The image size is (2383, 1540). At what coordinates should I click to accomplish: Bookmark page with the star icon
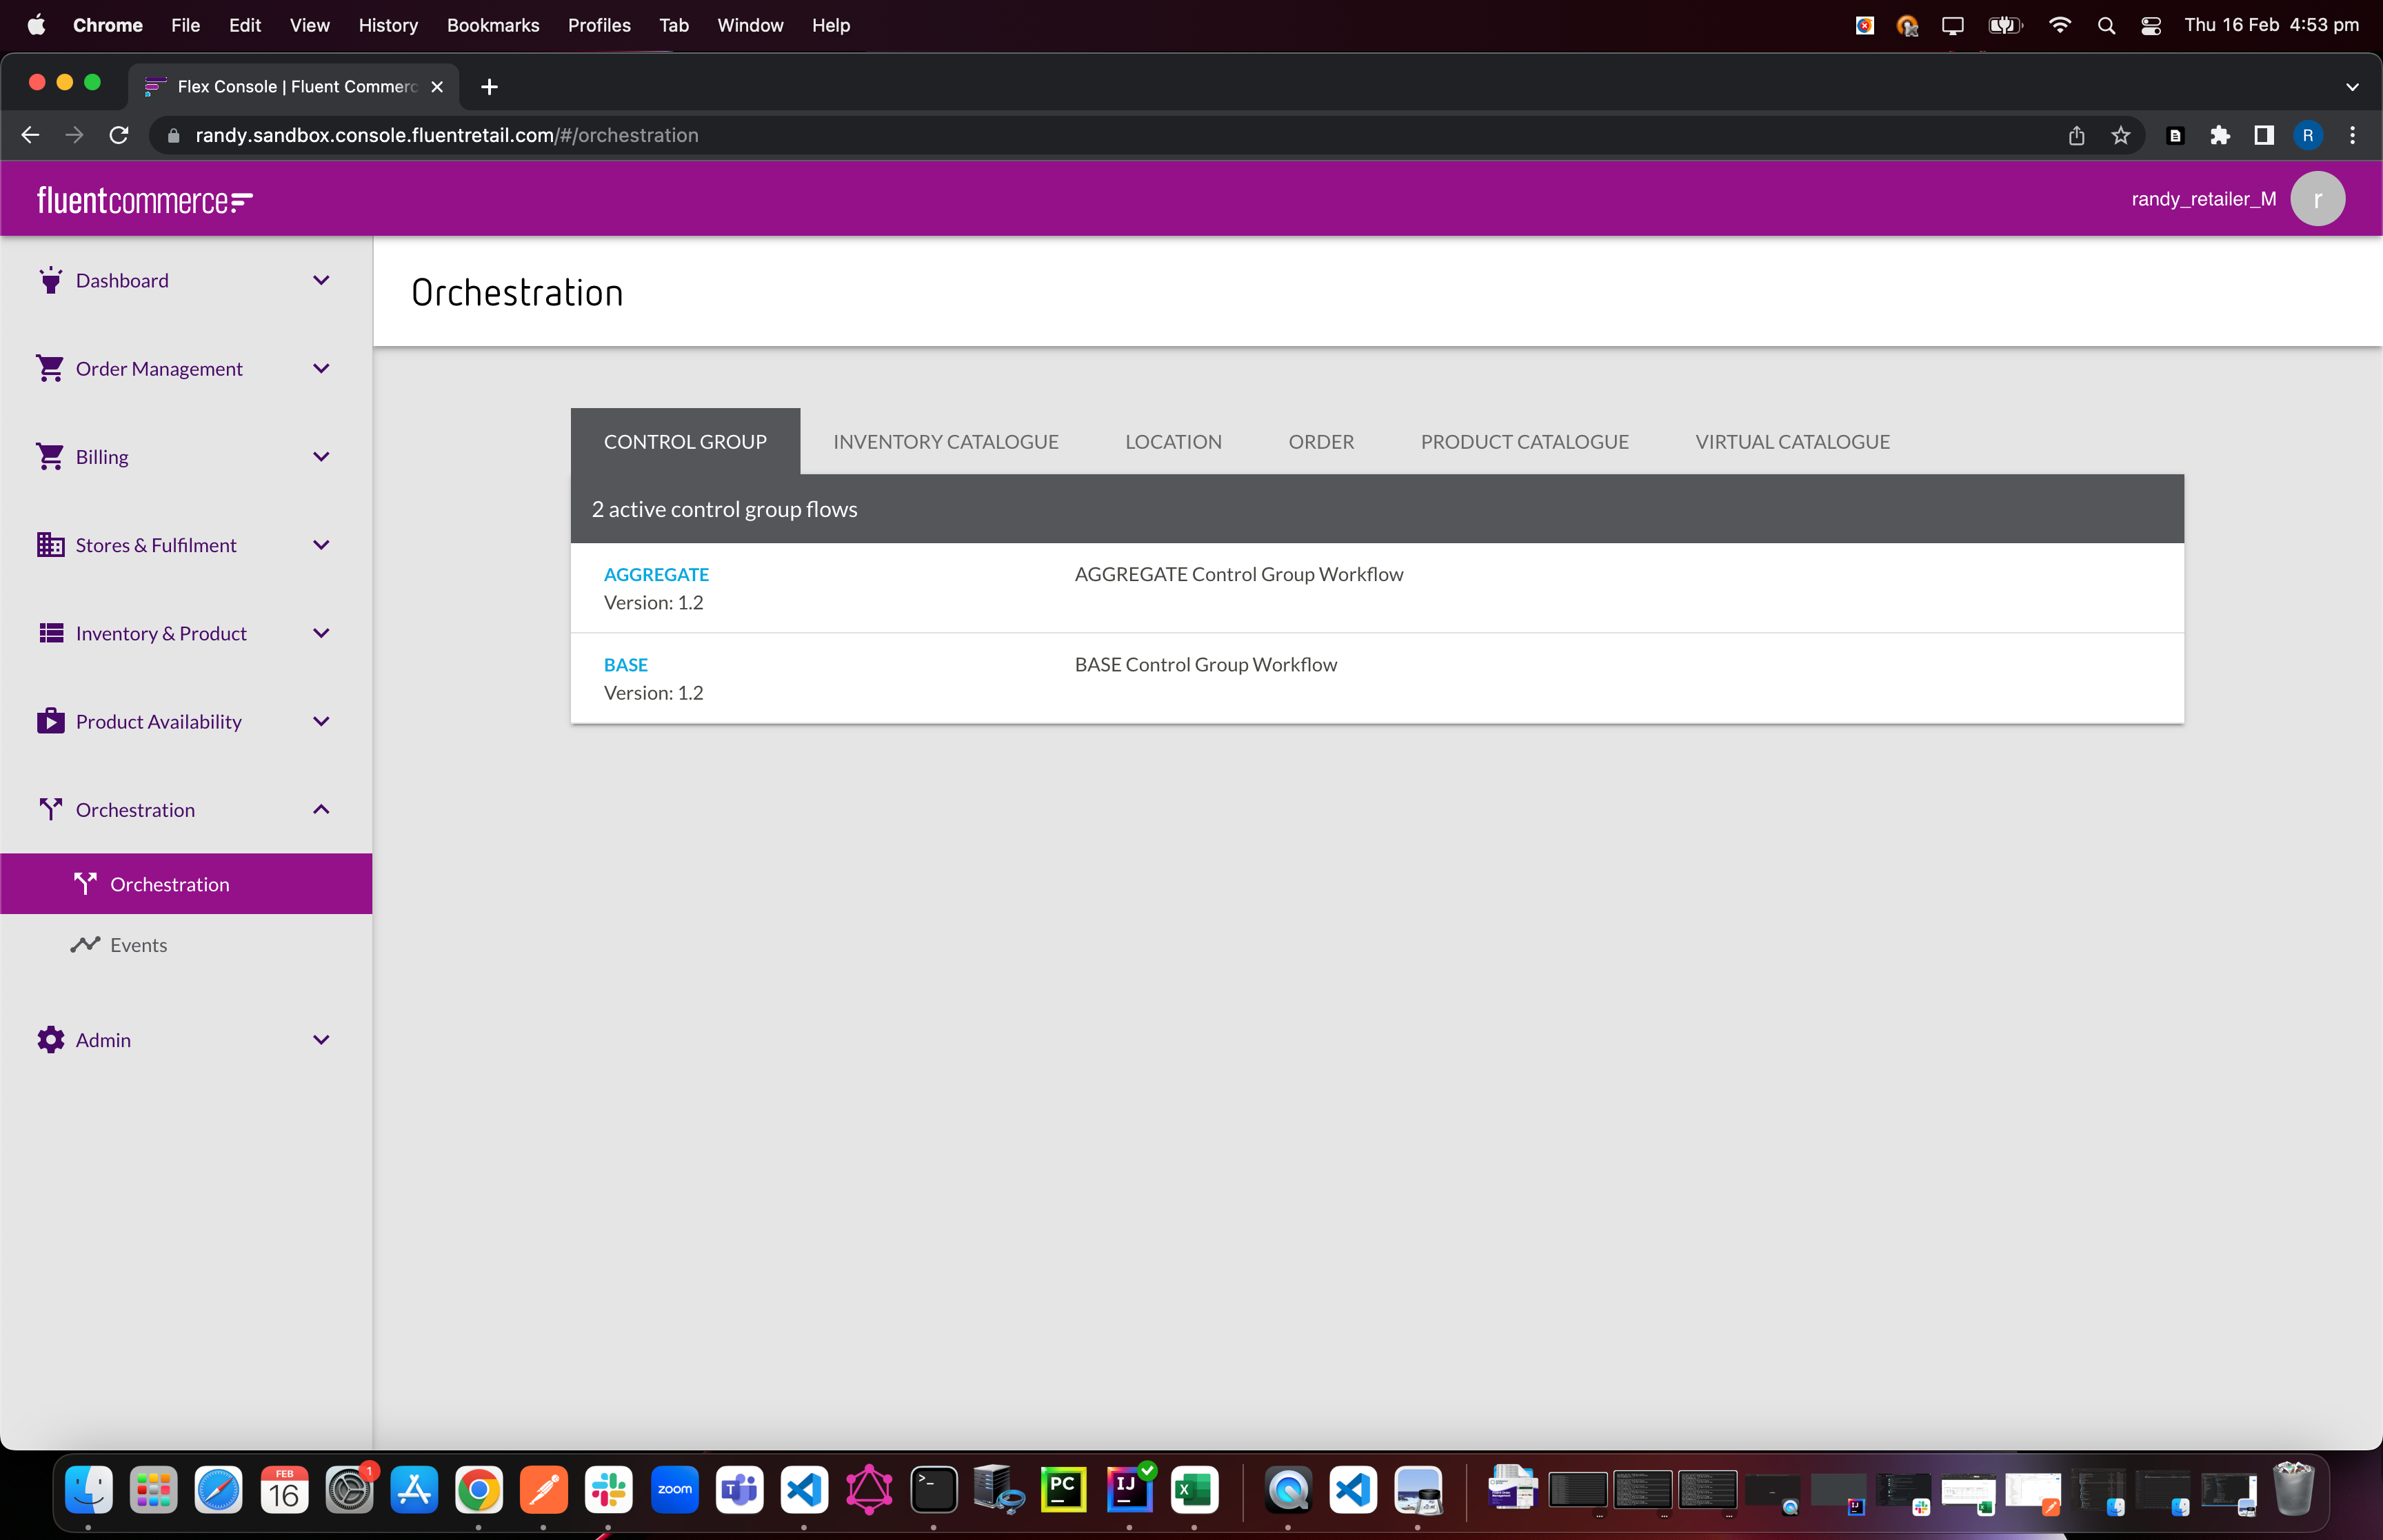pyautogui.click(x=2120, y=135)
